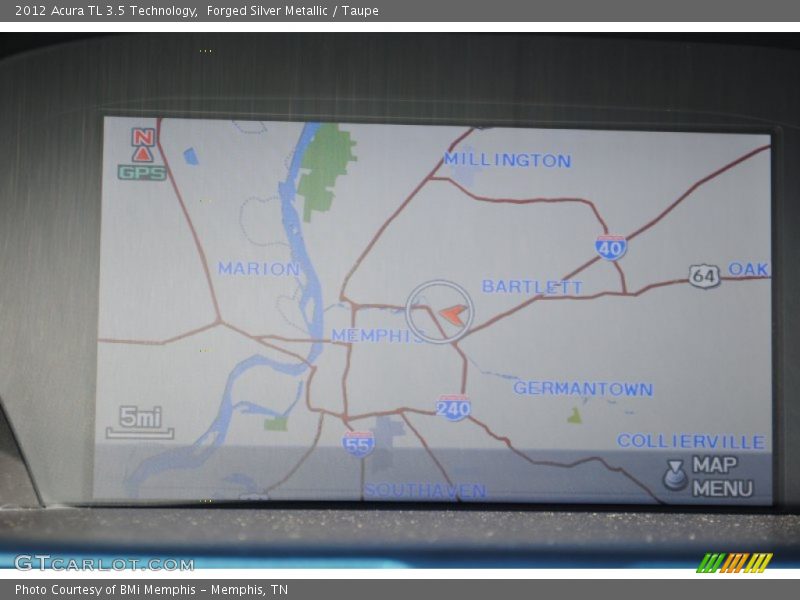Select the Interstate 55 shield
Screen dimensions: 800x600
click(x=358, y=445)
